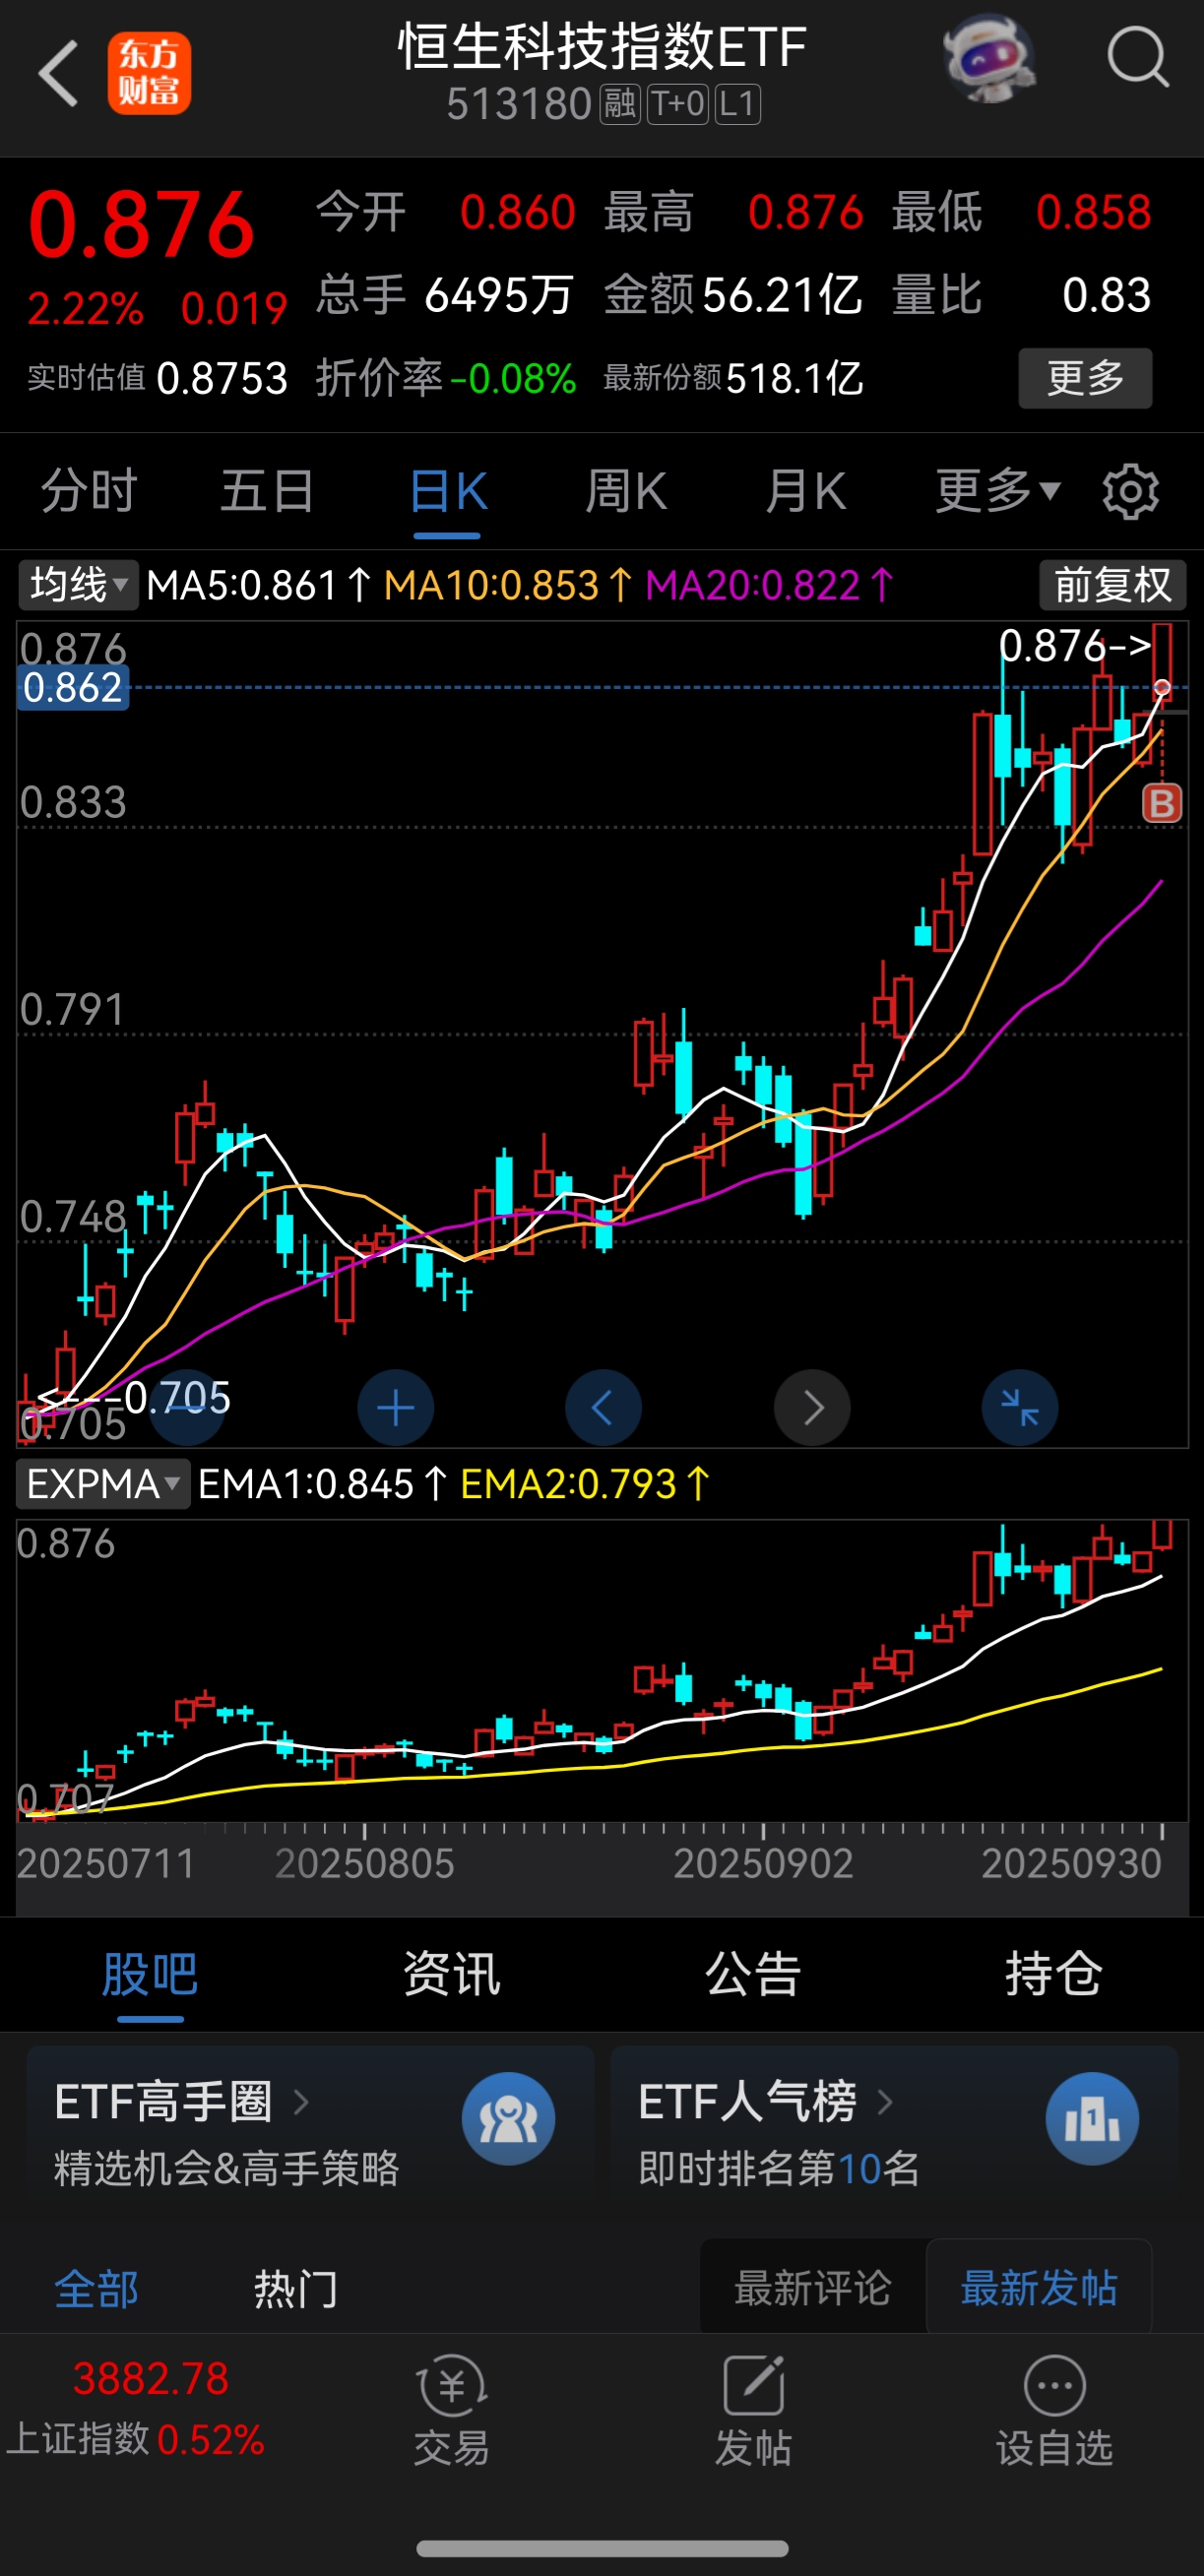Tap the 更多 quote details button

coord(1085,378)
